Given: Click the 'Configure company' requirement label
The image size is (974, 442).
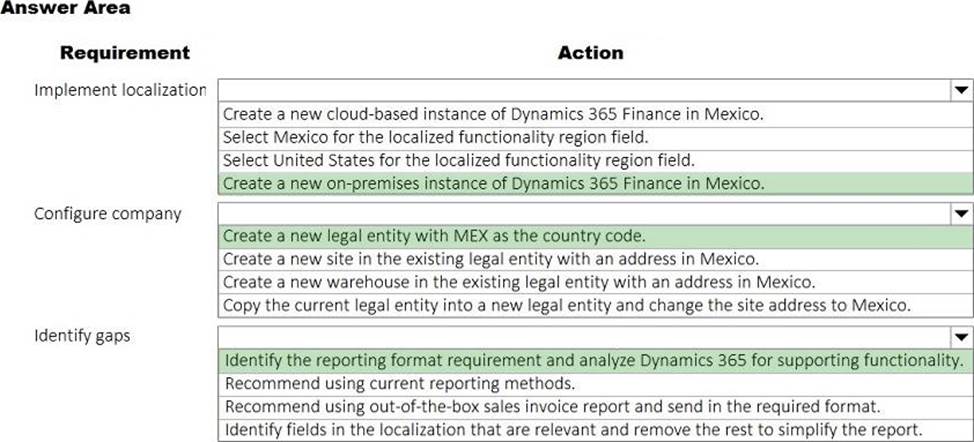Looking at the screenshot, I should click(108, 213).
